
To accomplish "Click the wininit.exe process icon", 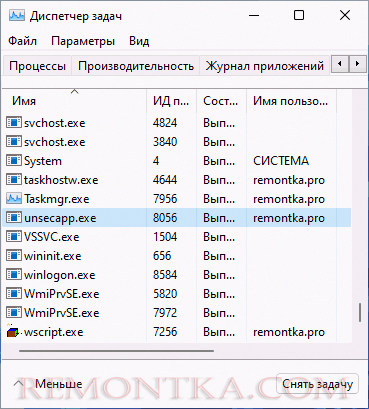I will pos(14,256).
